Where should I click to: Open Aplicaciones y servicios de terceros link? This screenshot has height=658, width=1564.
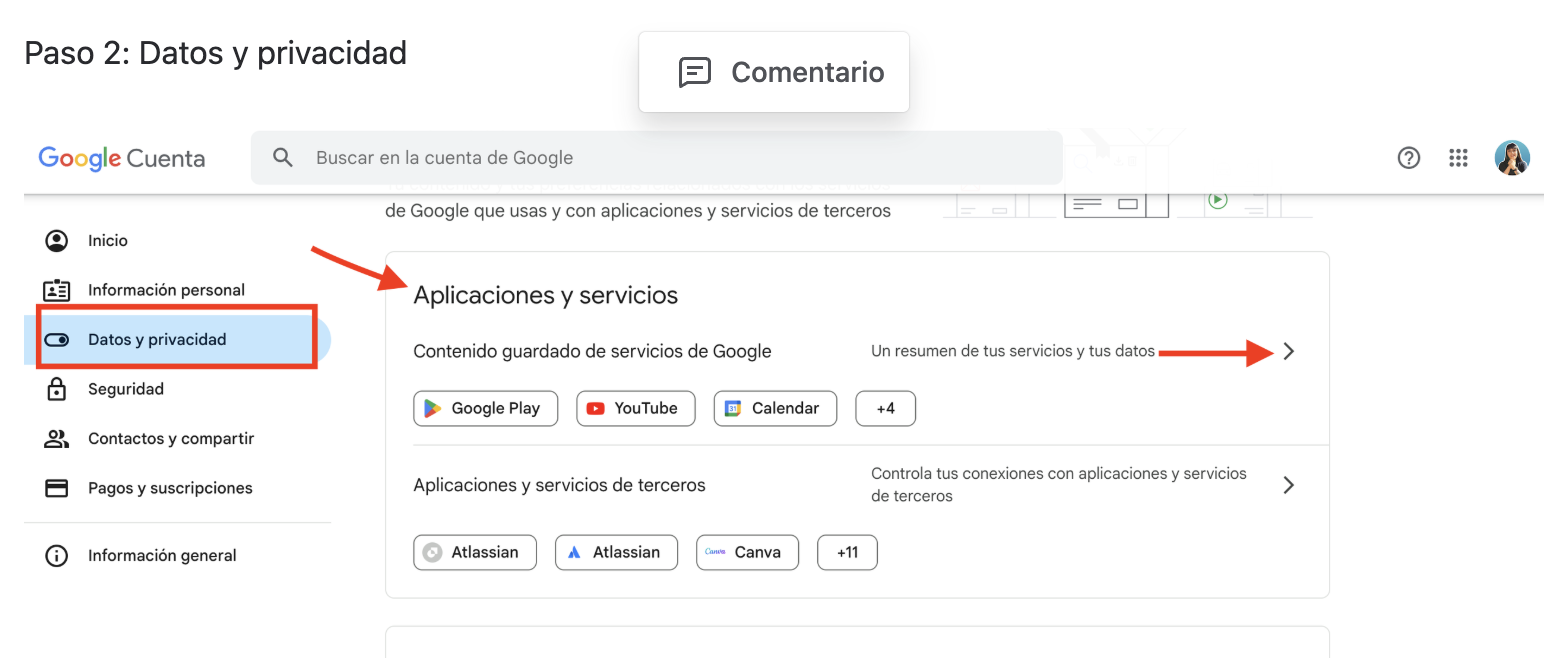(559, 485)
